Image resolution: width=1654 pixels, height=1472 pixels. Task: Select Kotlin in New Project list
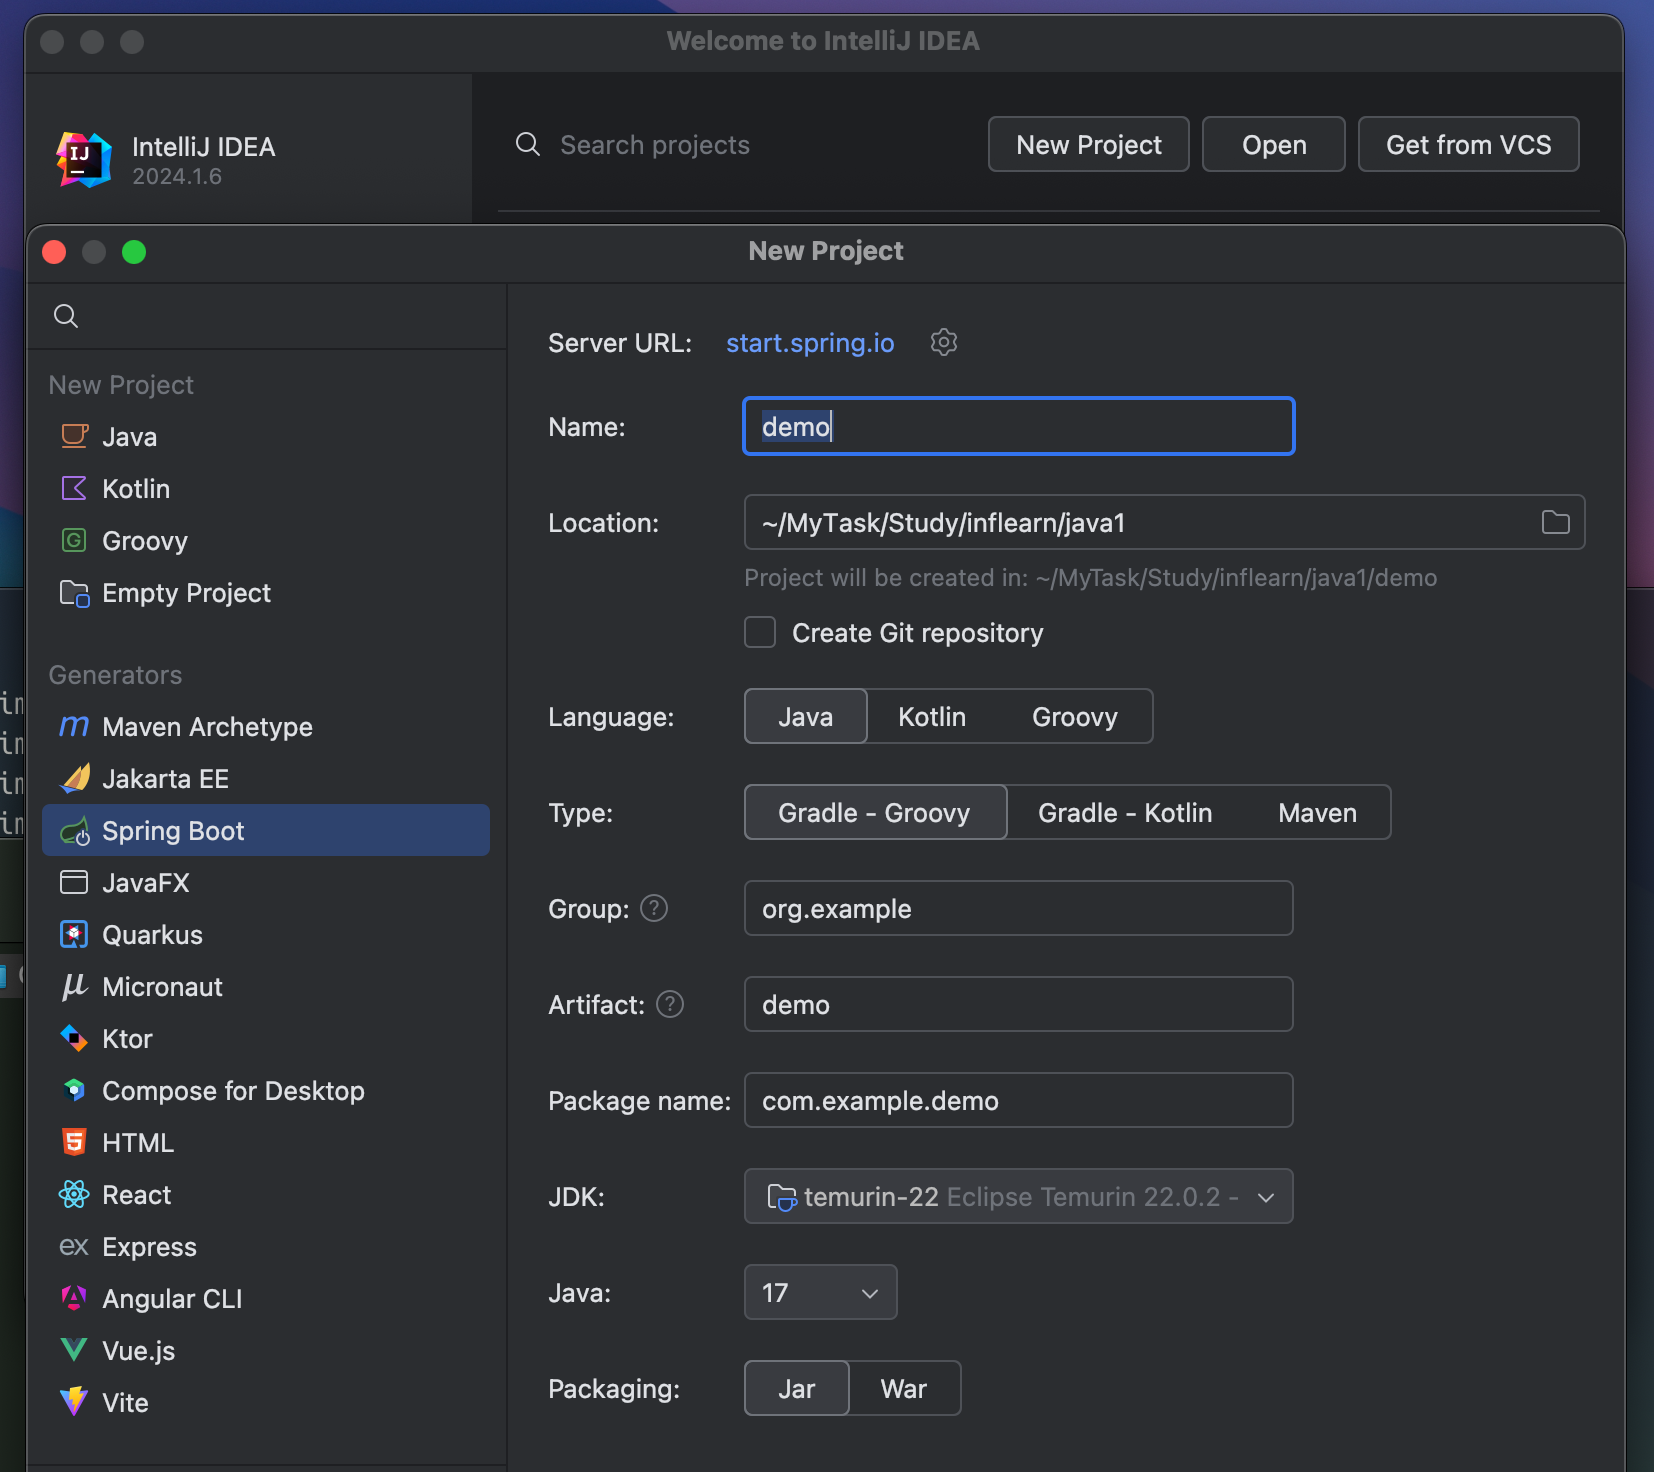pyautogui.click(x=266, y=488)
